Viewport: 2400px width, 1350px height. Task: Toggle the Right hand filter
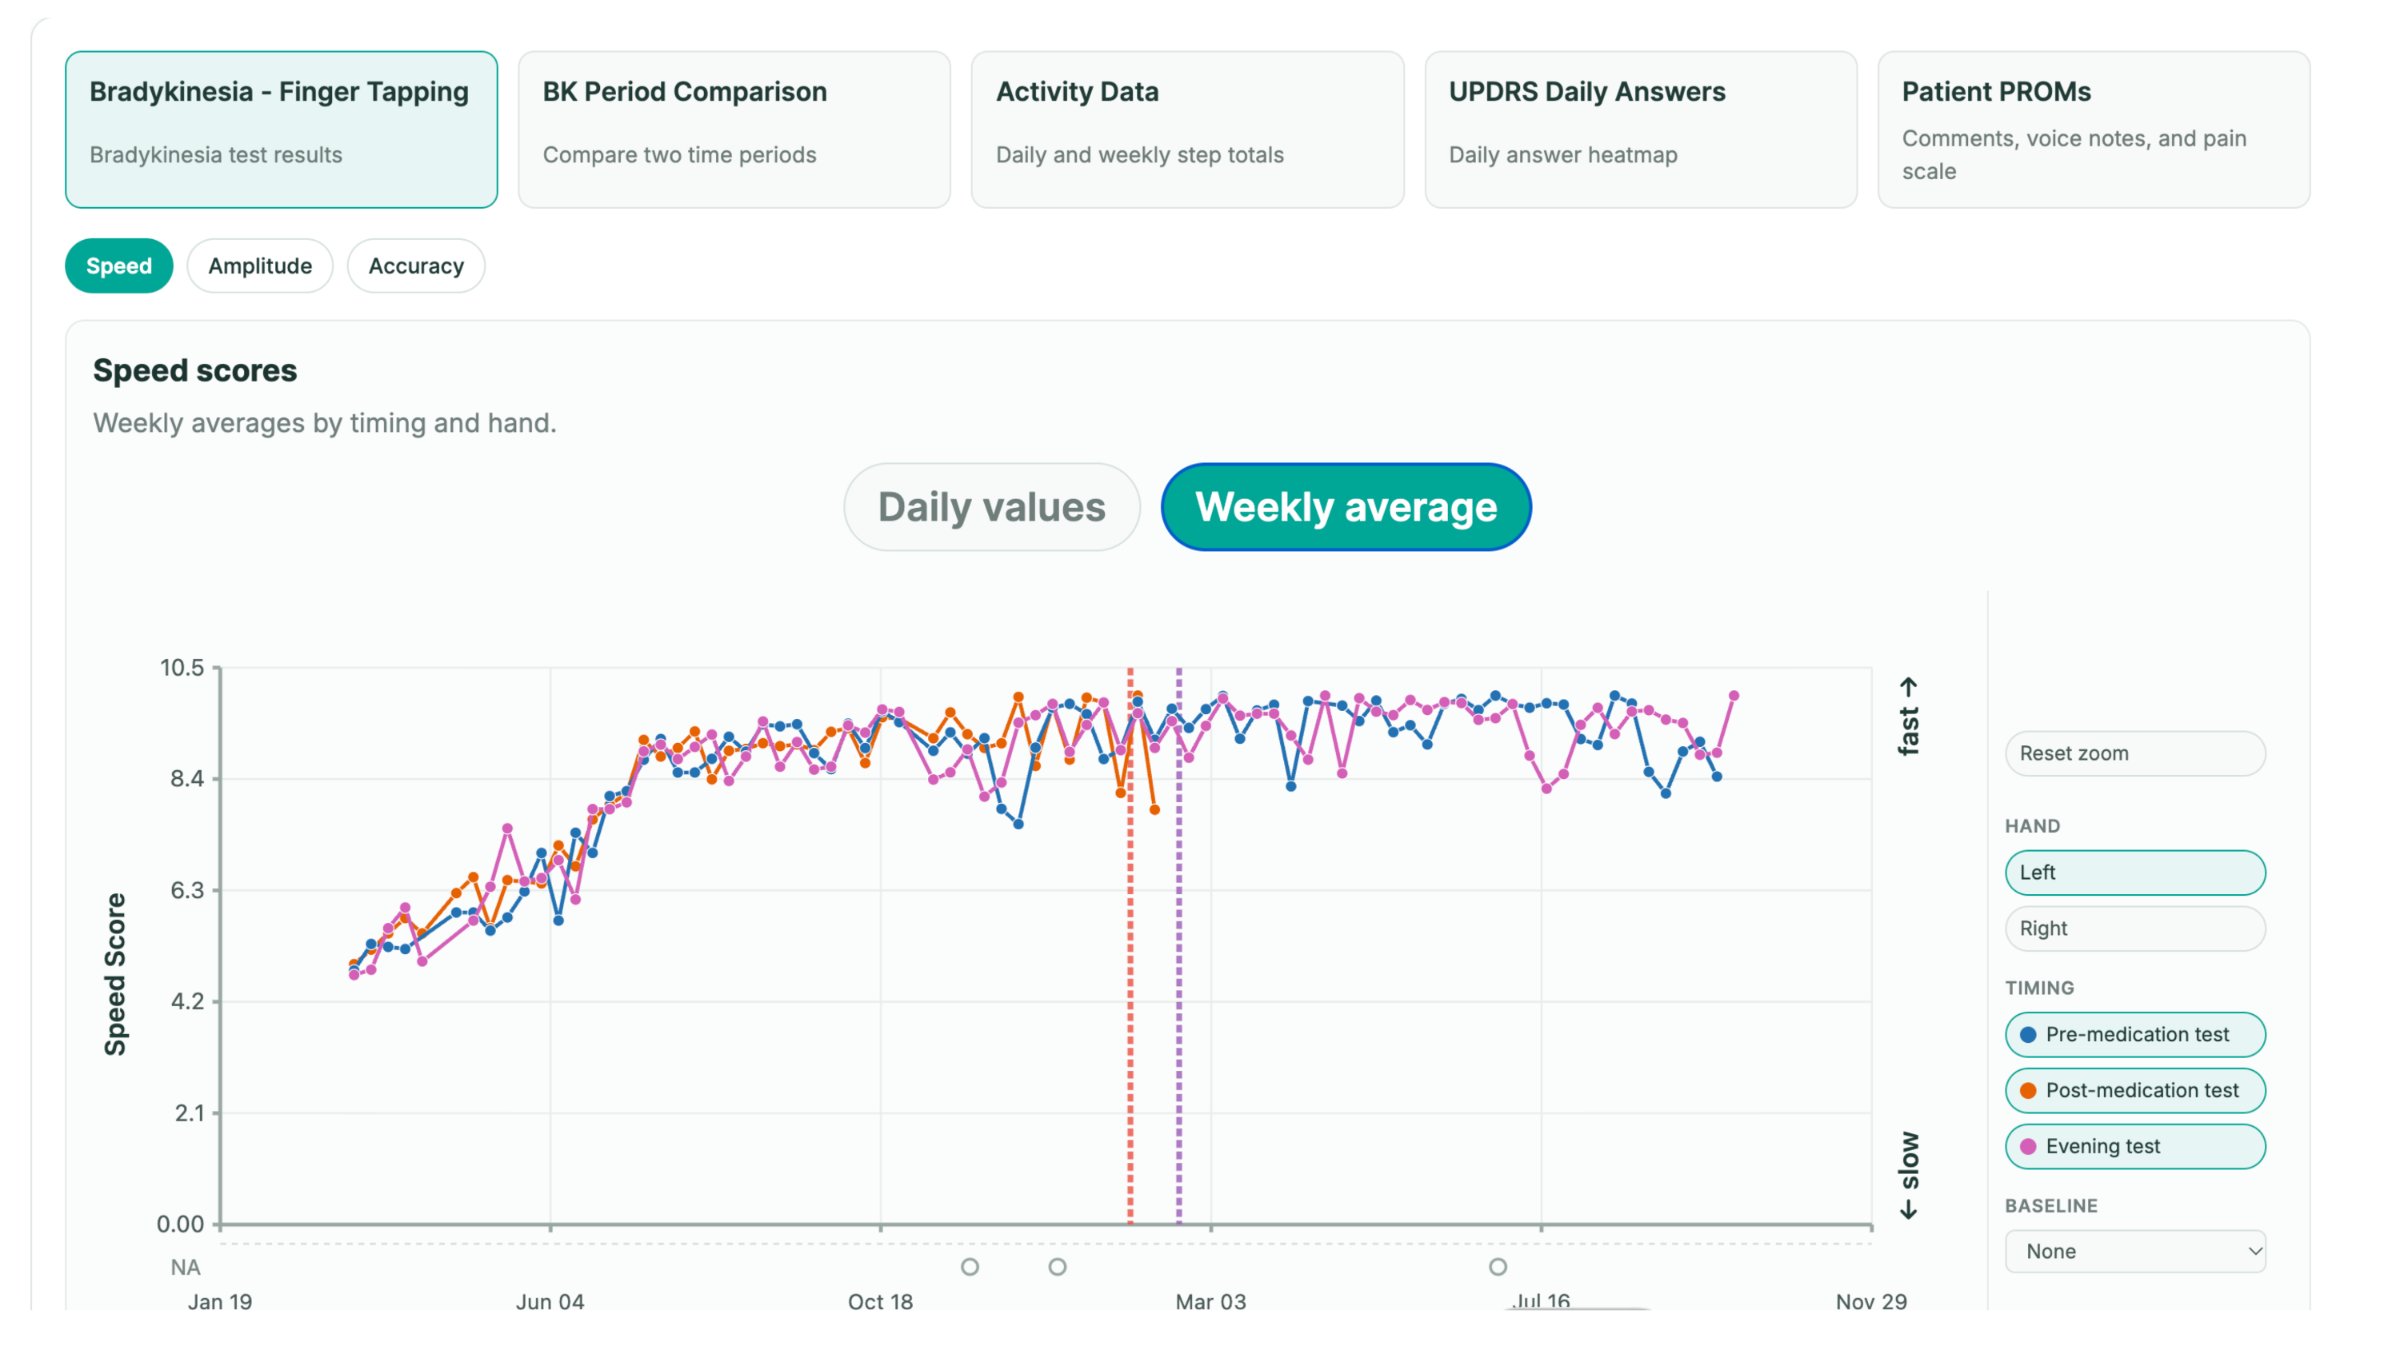tap(2135, 929)
